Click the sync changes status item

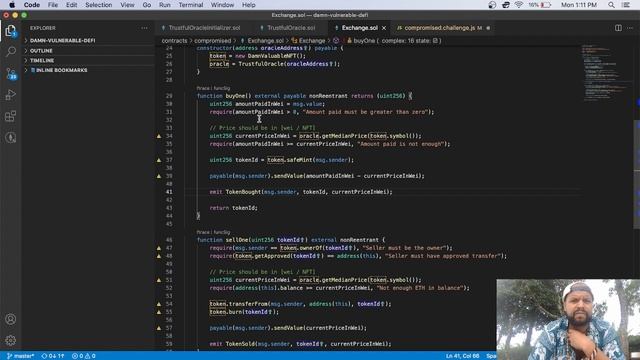point(53,356)
